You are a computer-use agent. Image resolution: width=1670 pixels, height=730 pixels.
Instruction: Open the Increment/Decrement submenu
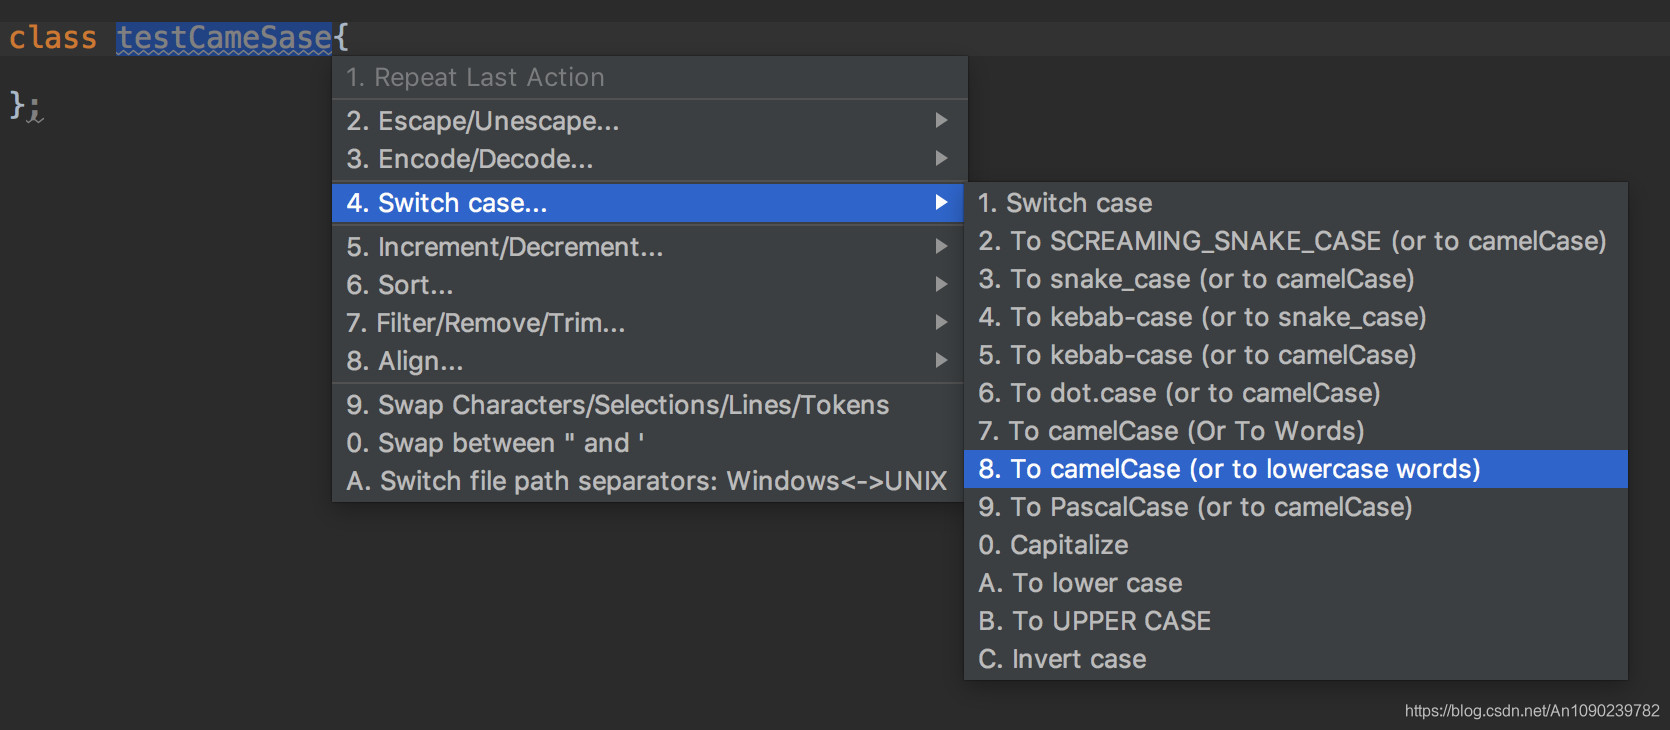pos(647,247)
